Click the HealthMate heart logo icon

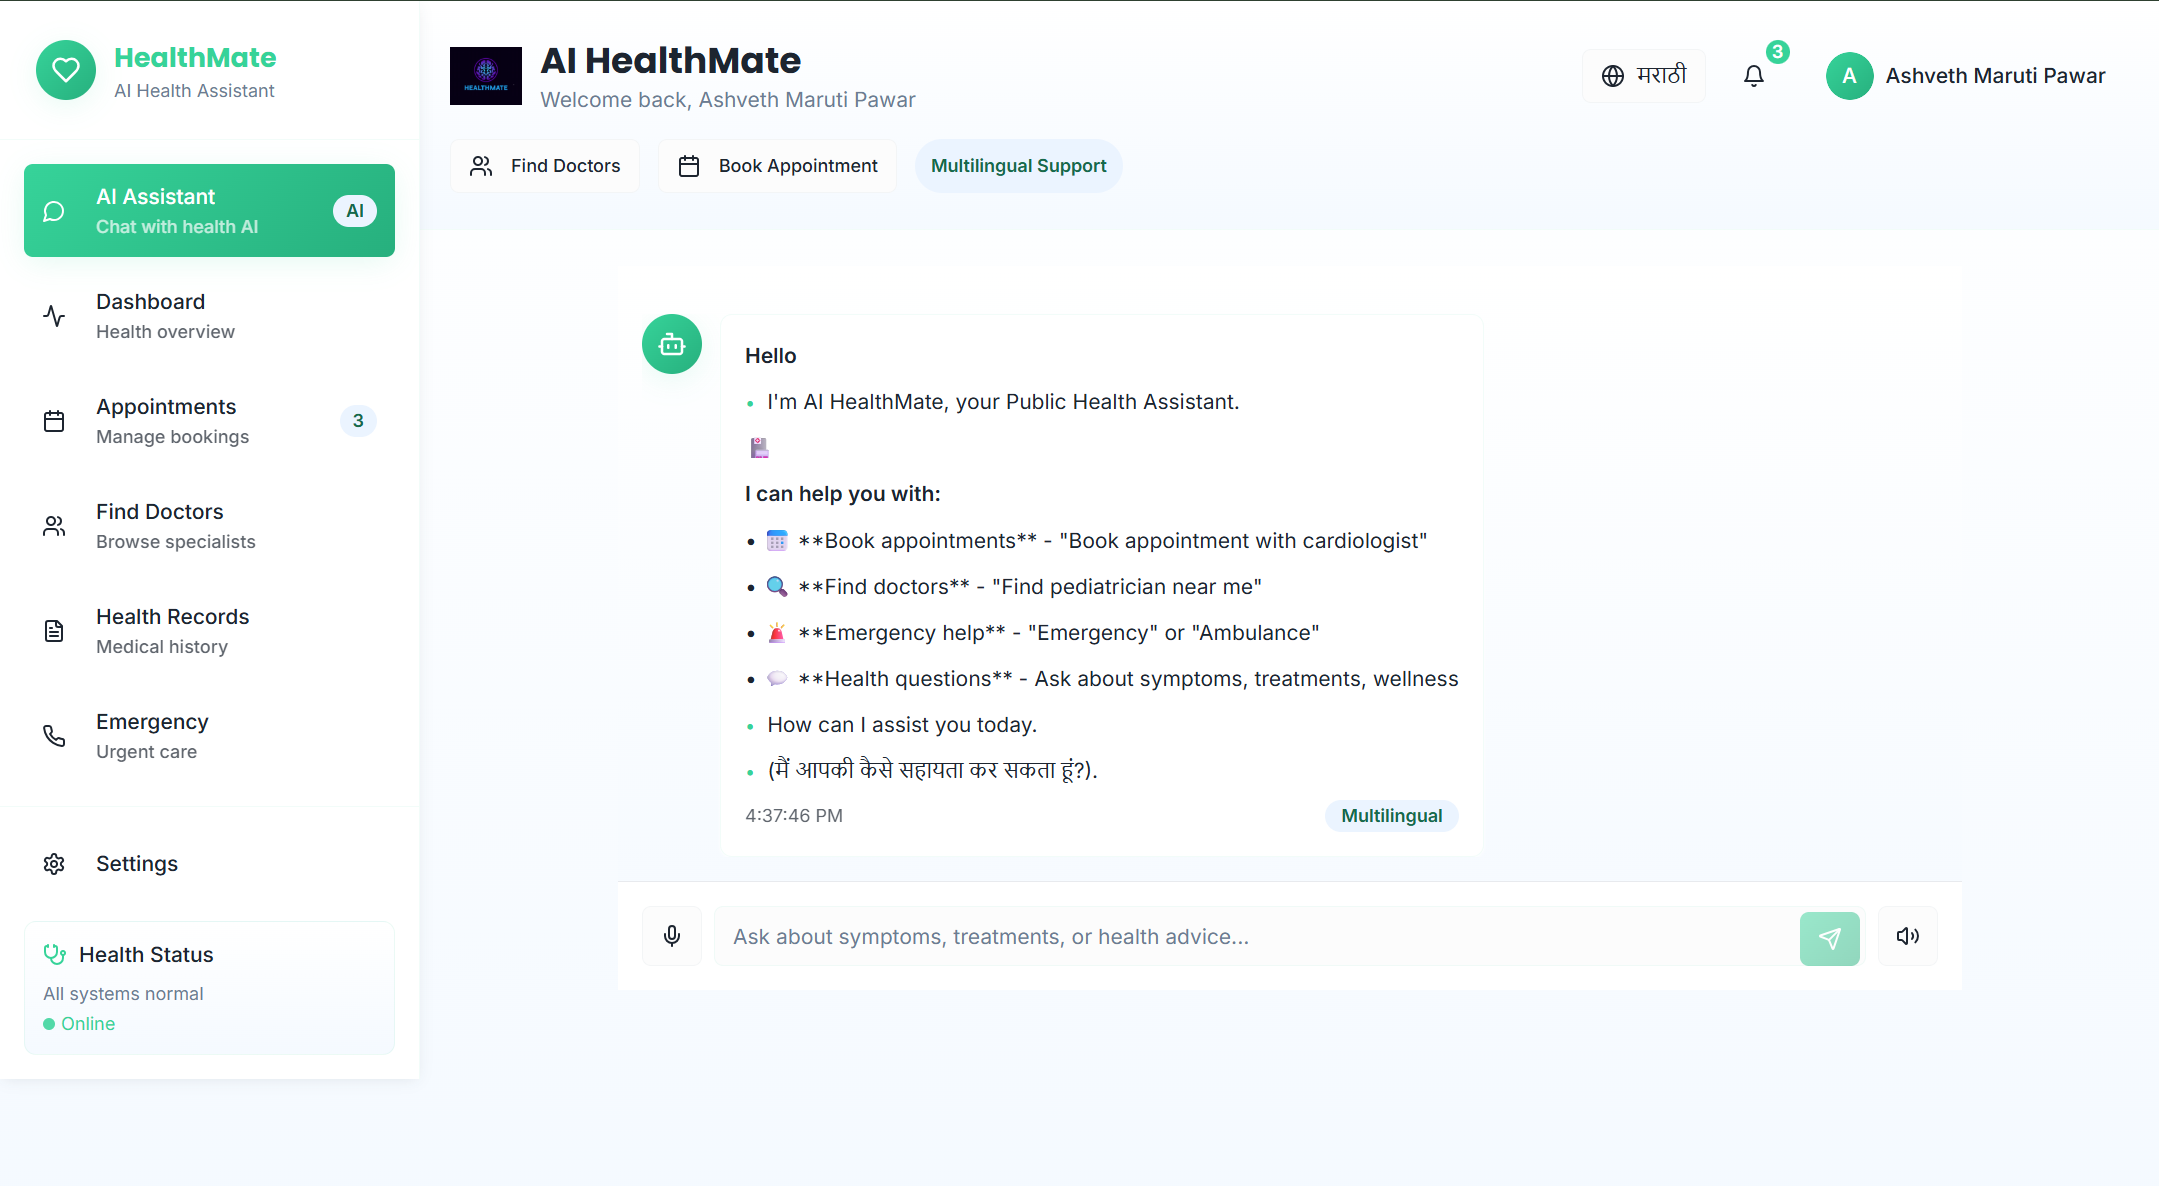[66, 70]
